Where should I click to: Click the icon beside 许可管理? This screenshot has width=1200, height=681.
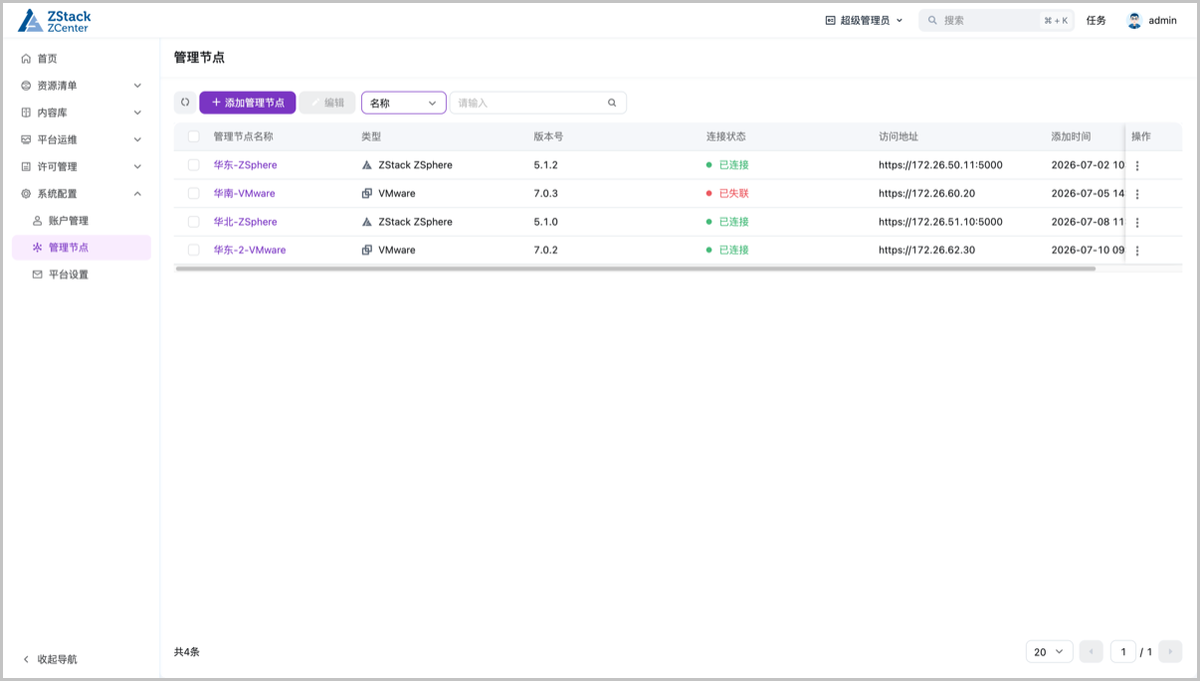click(26, 167)
